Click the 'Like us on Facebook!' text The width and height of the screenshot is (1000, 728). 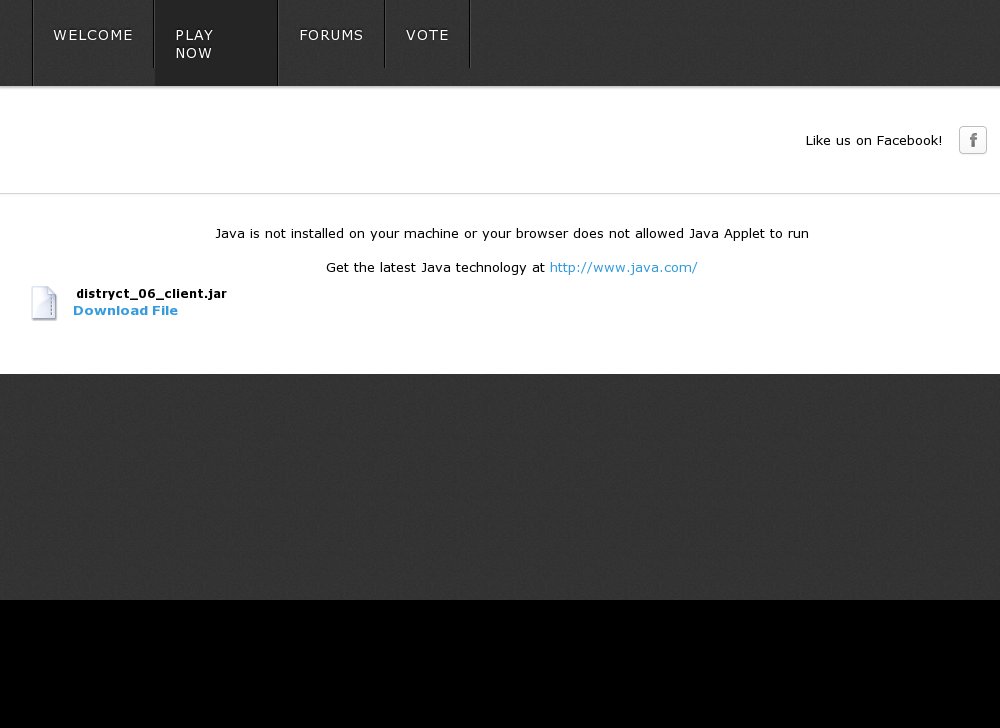pyautogui.click(x=873, y=141)
